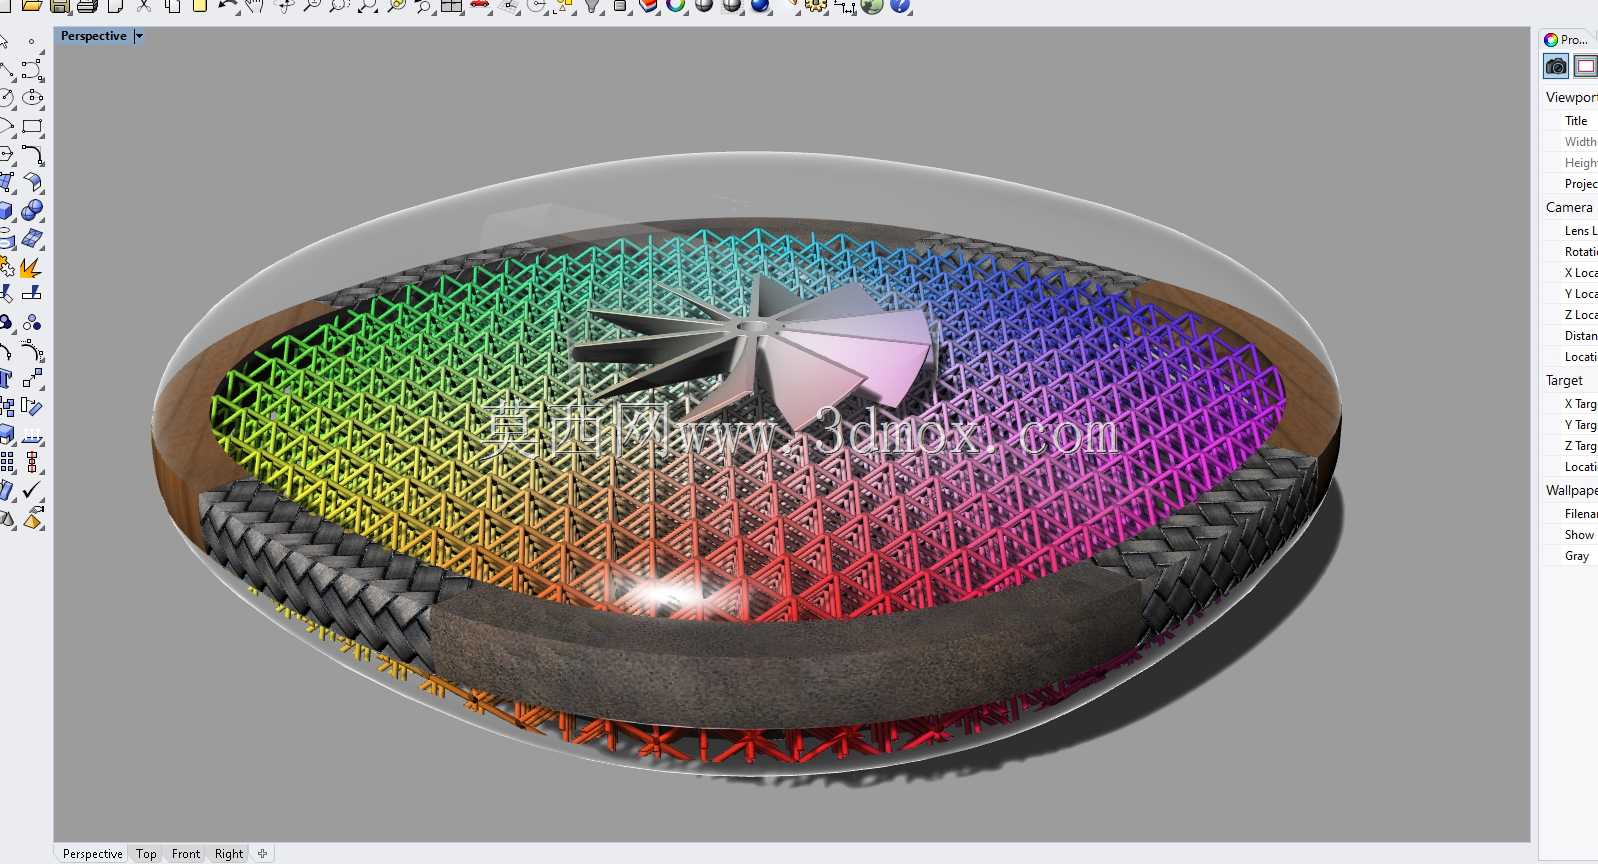Click the Perspective viewport title label

(x=94, y=36)
